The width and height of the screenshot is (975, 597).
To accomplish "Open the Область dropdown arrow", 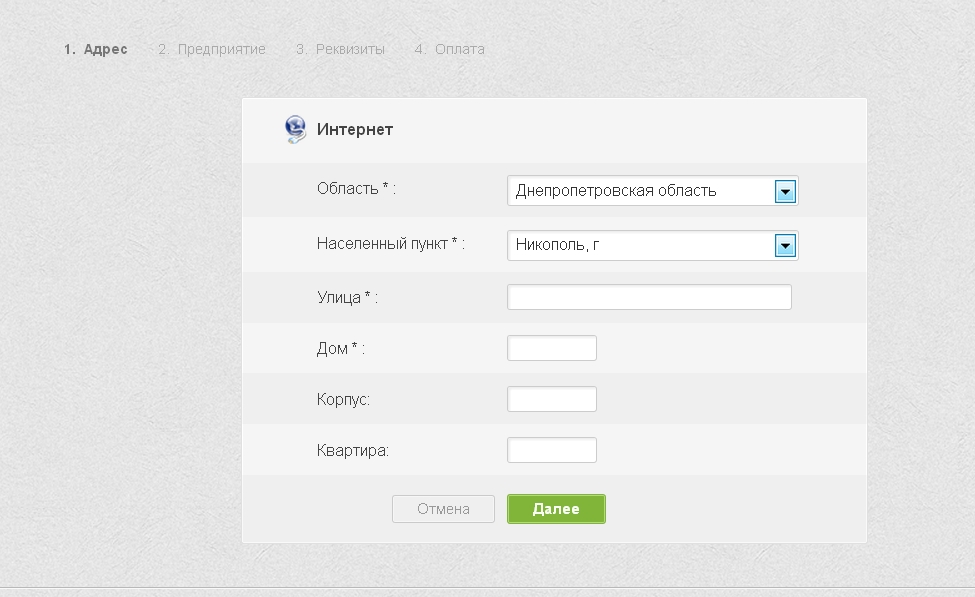I will pos(785,192).
